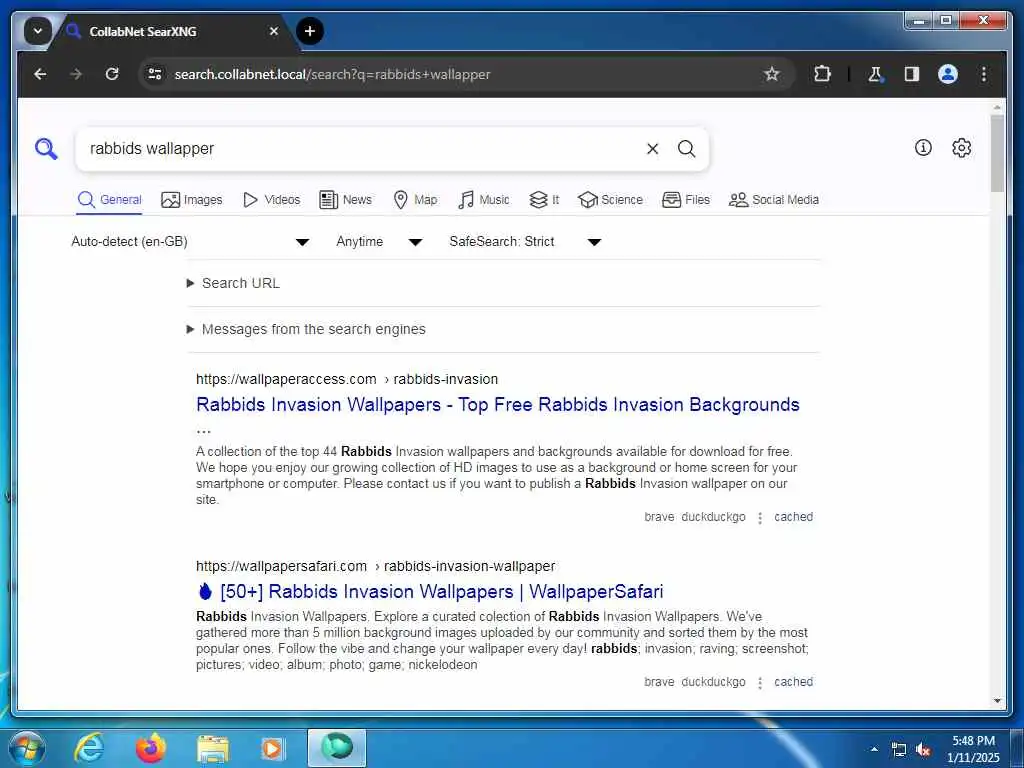The width and height of the screenshot is (1024, 768).
Task: Open the Rabbids Invasion Wallpapers - Top Free result
Action: pyautogui.click(x=498, y=405)
